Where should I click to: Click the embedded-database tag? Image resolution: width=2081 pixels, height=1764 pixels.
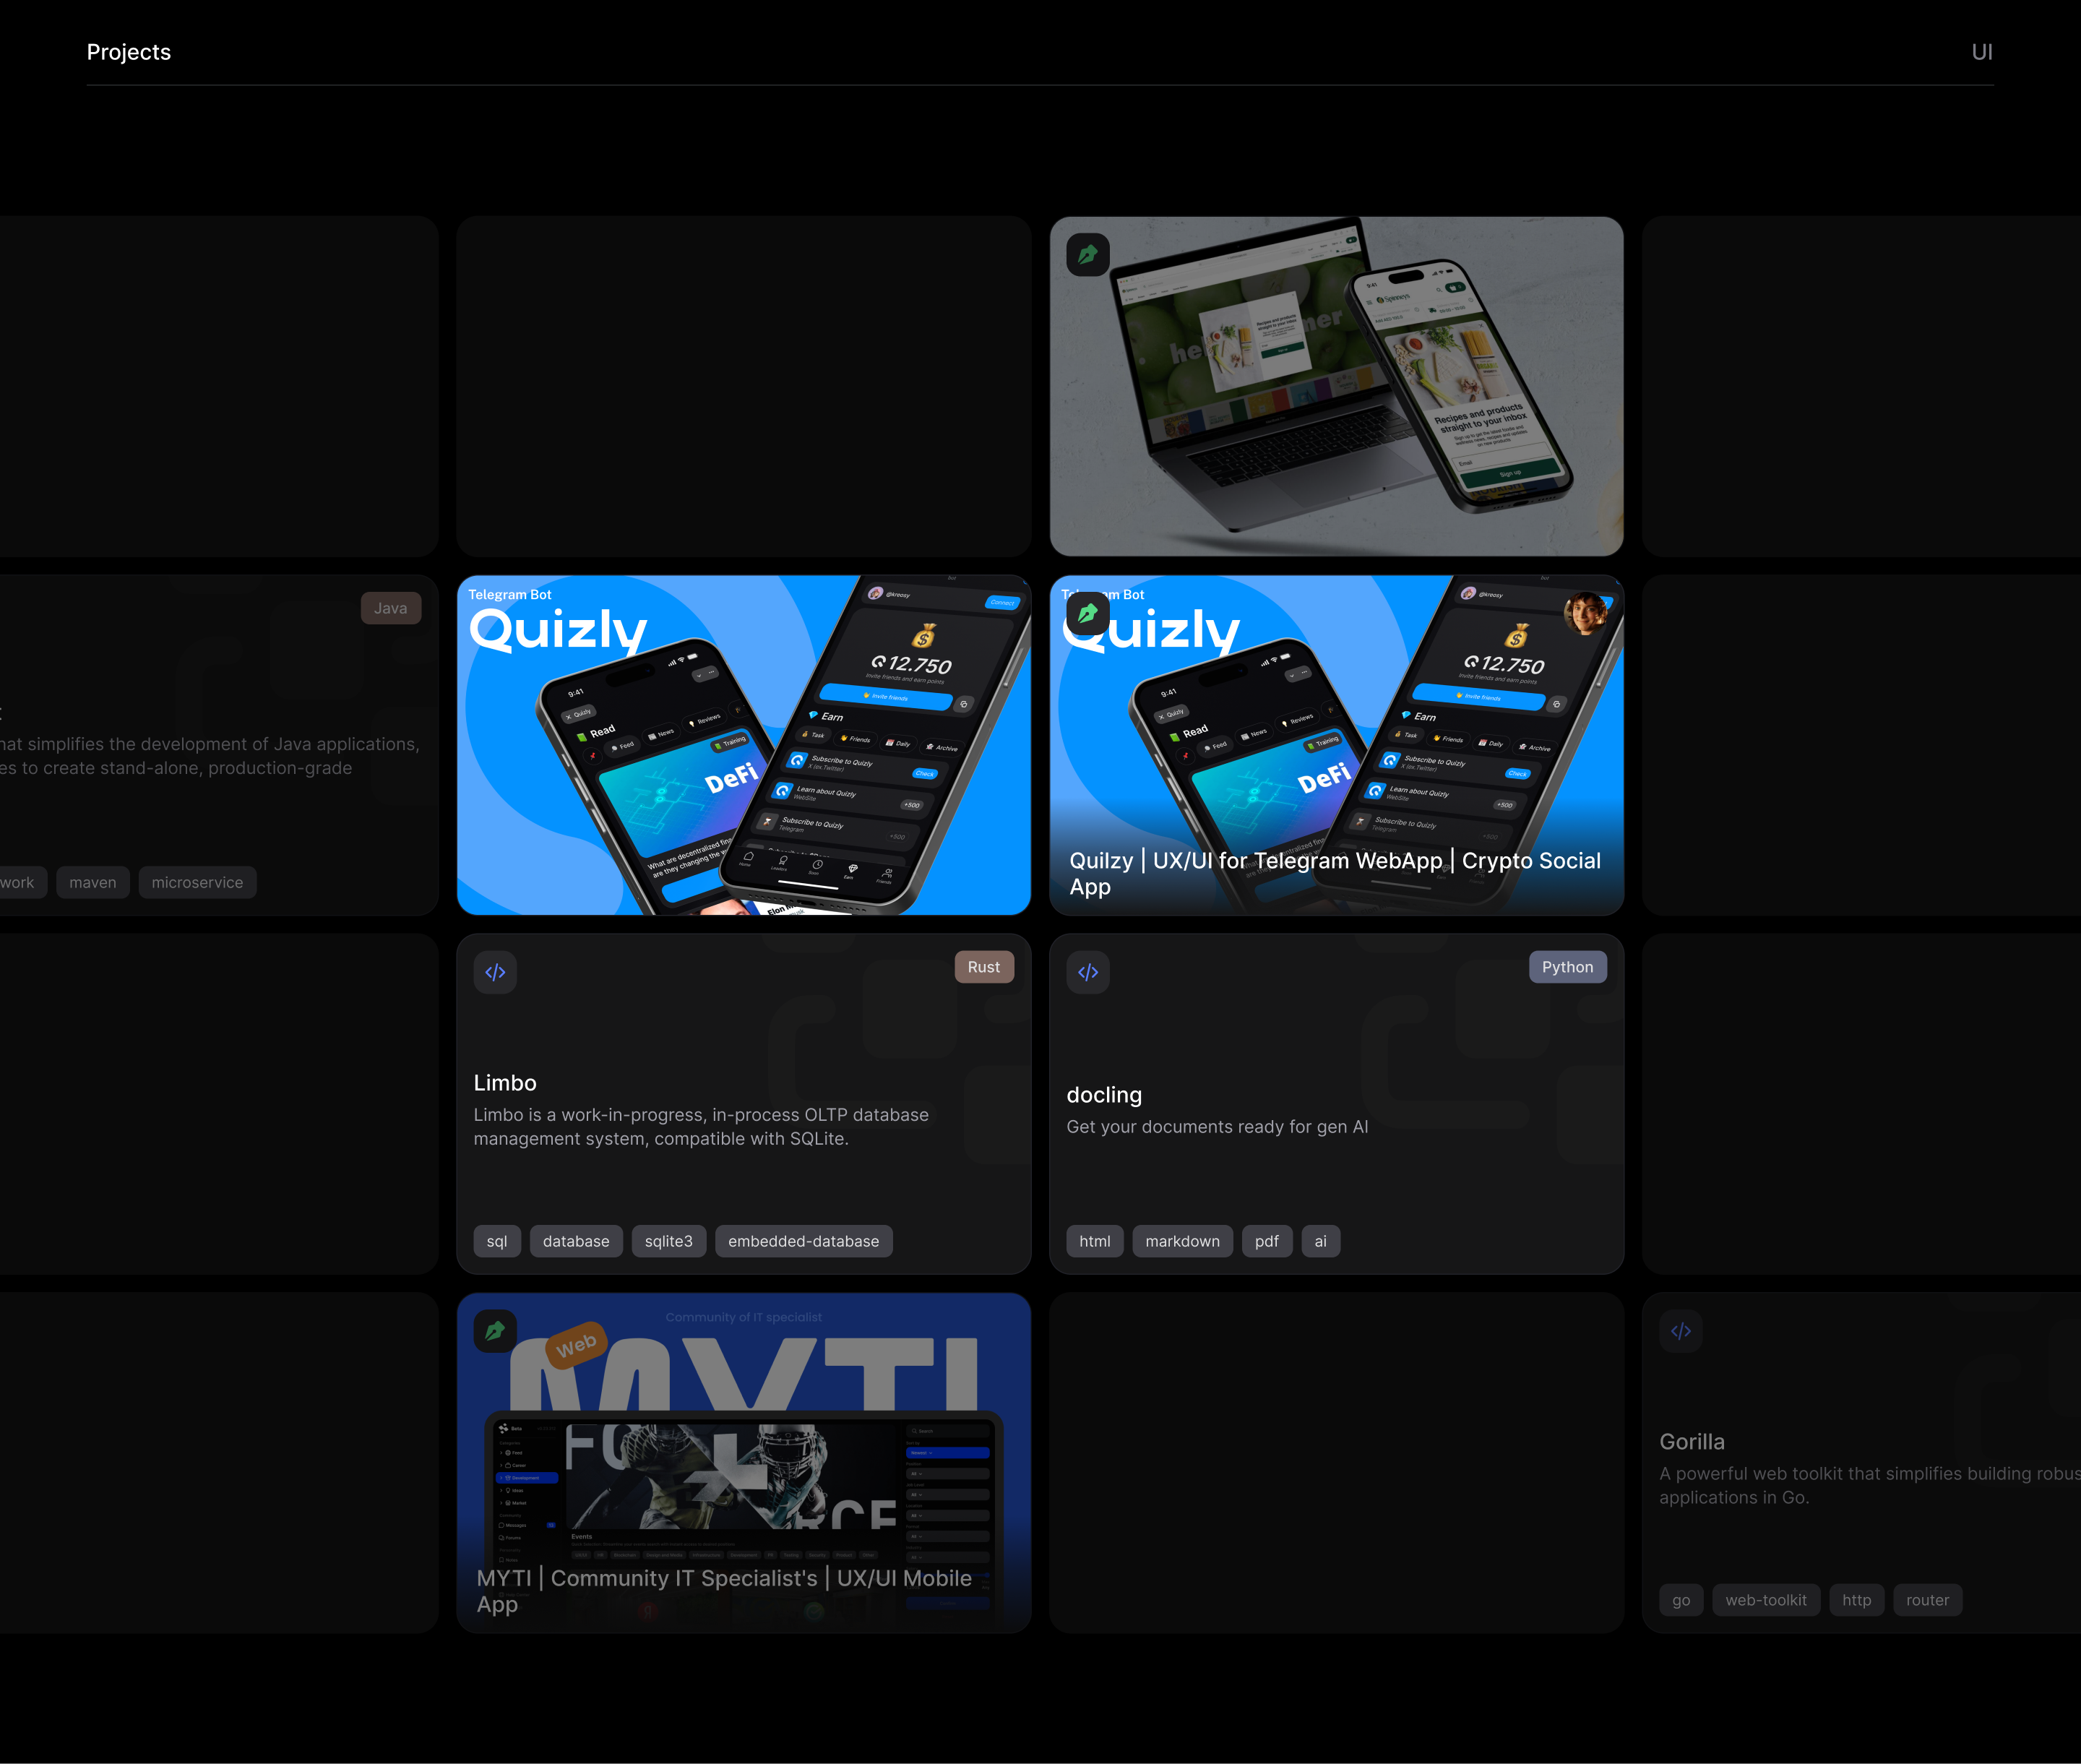point(803,1241)
